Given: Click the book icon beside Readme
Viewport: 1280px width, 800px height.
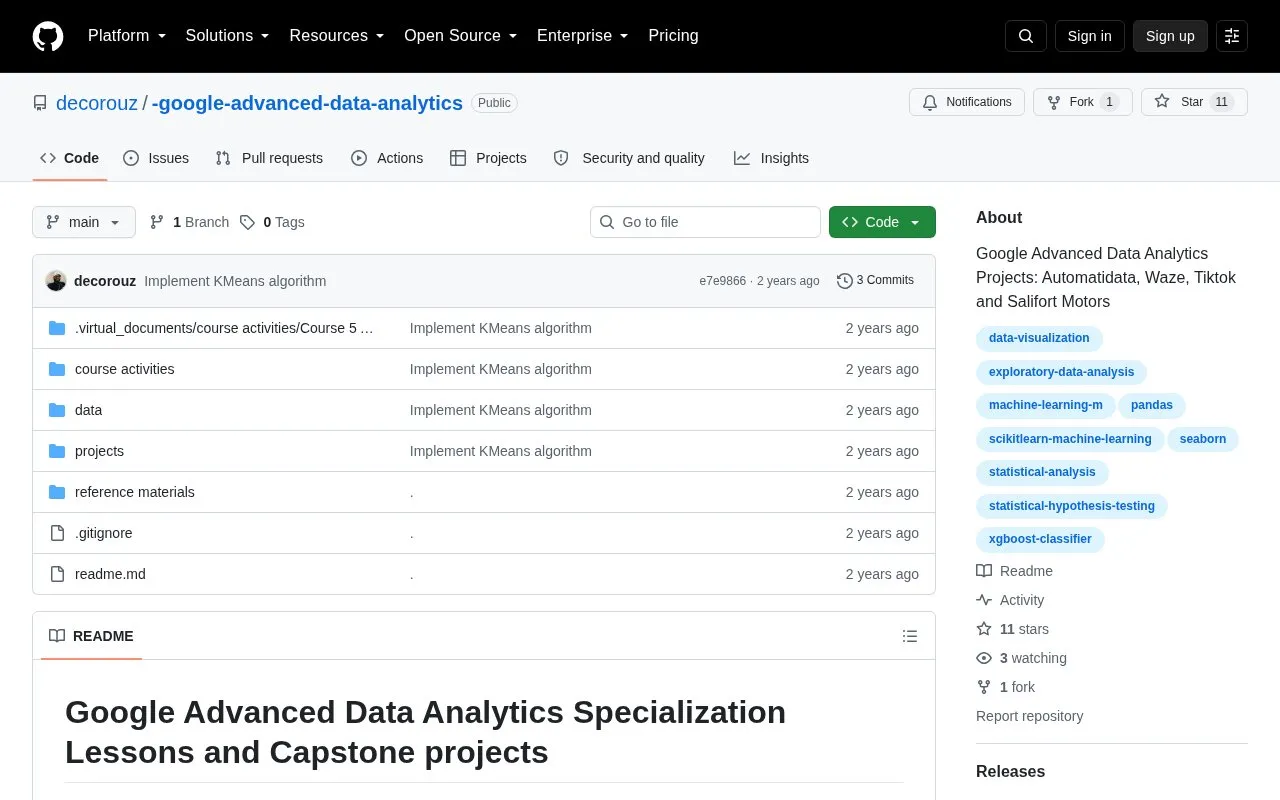Looking at the screenshot, I should coord(984,571).
